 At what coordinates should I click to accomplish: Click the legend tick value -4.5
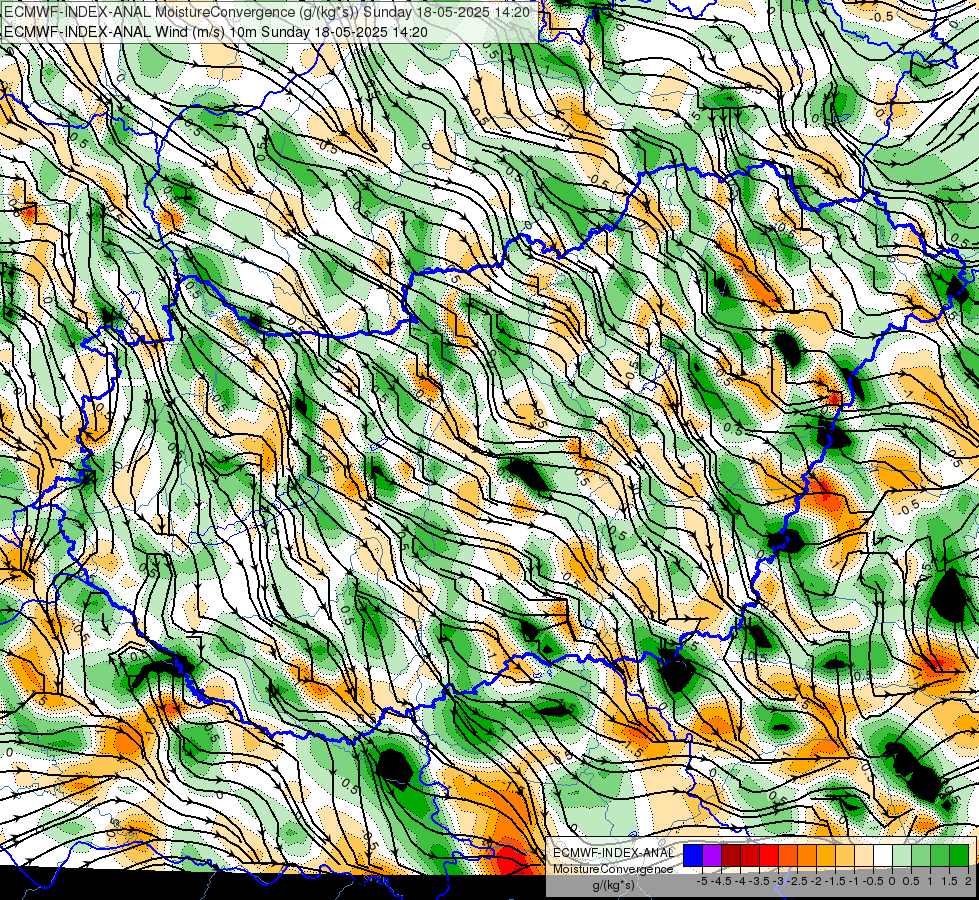[721, 881]
